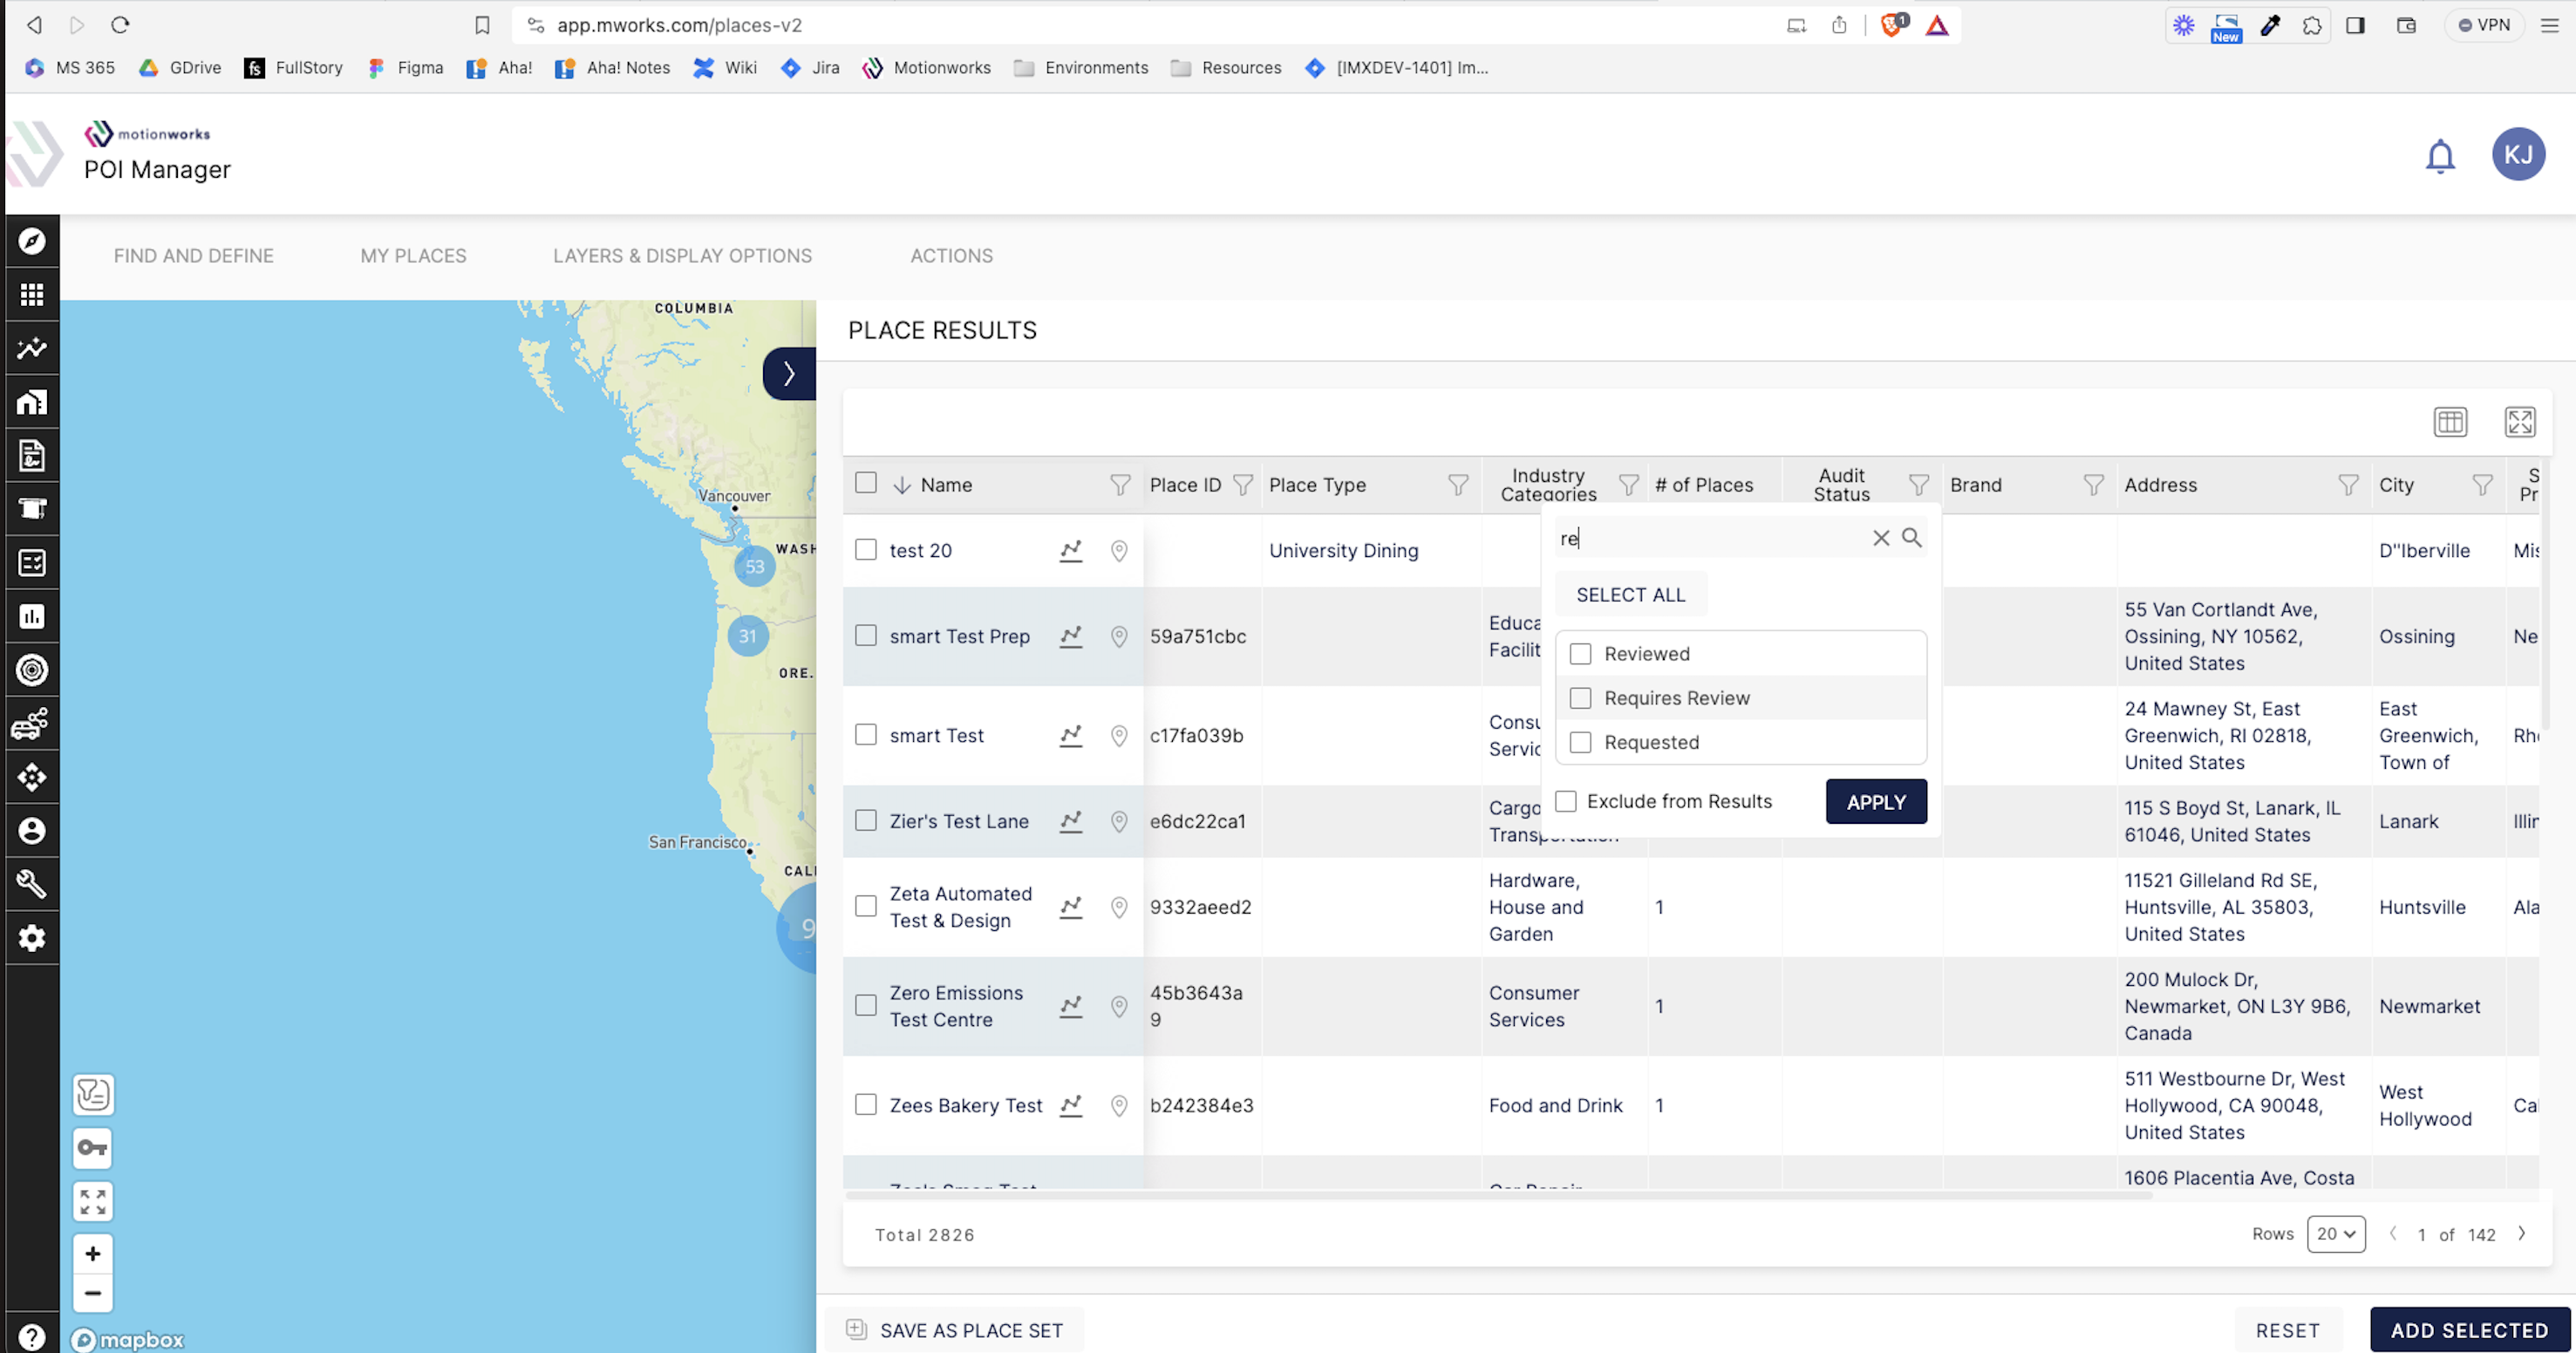Select all rows header checkbox

click(x=866, y=483)
